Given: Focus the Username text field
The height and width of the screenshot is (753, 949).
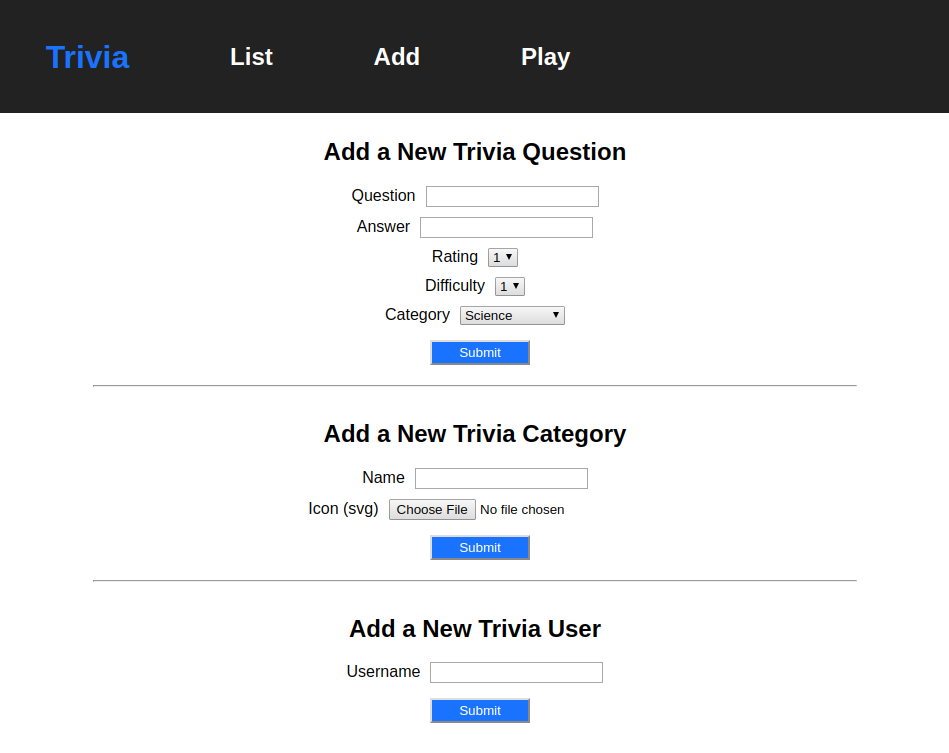Looking at the screenshot, I should click(x=516, y=672).
